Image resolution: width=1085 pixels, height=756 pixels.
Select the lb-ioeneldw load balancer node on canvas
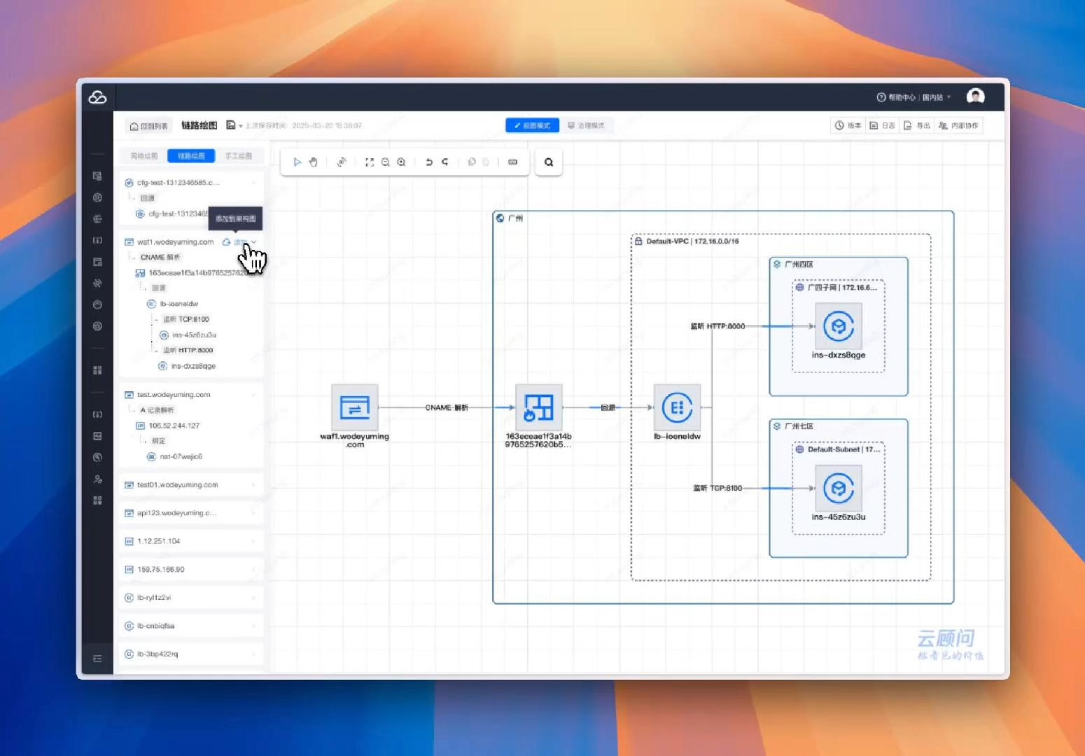677,408
